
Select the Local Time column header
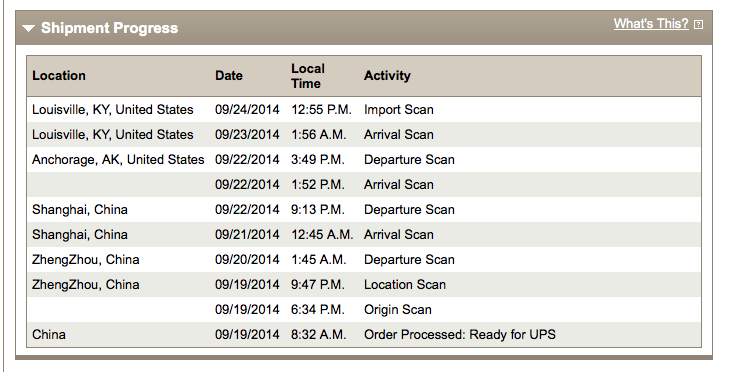(x=308, y=76)
